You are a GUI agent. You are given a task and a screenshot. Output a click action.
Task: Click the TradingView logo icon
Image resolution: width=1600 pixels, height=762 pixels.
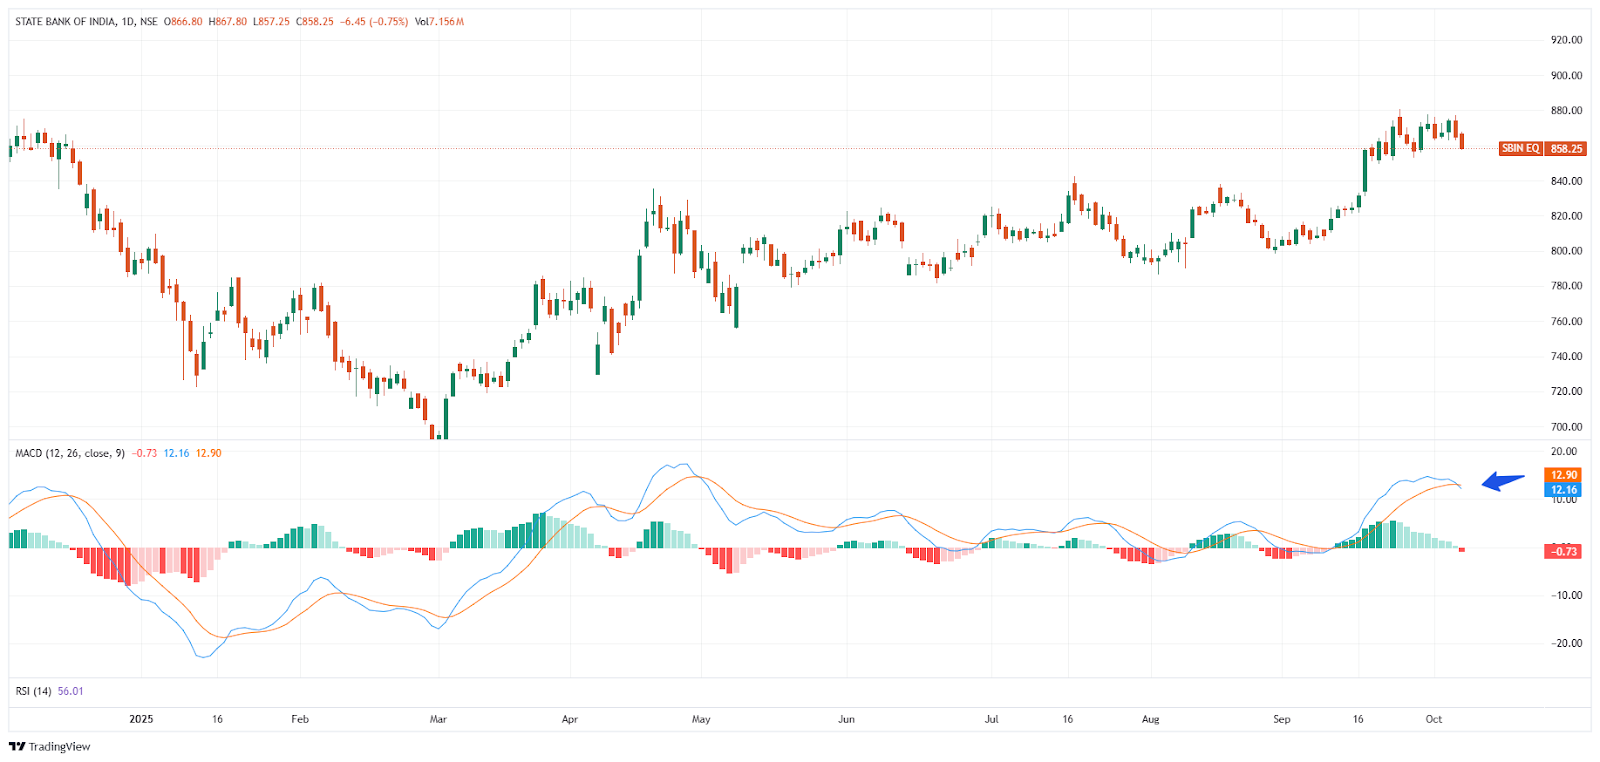[16, 746]
